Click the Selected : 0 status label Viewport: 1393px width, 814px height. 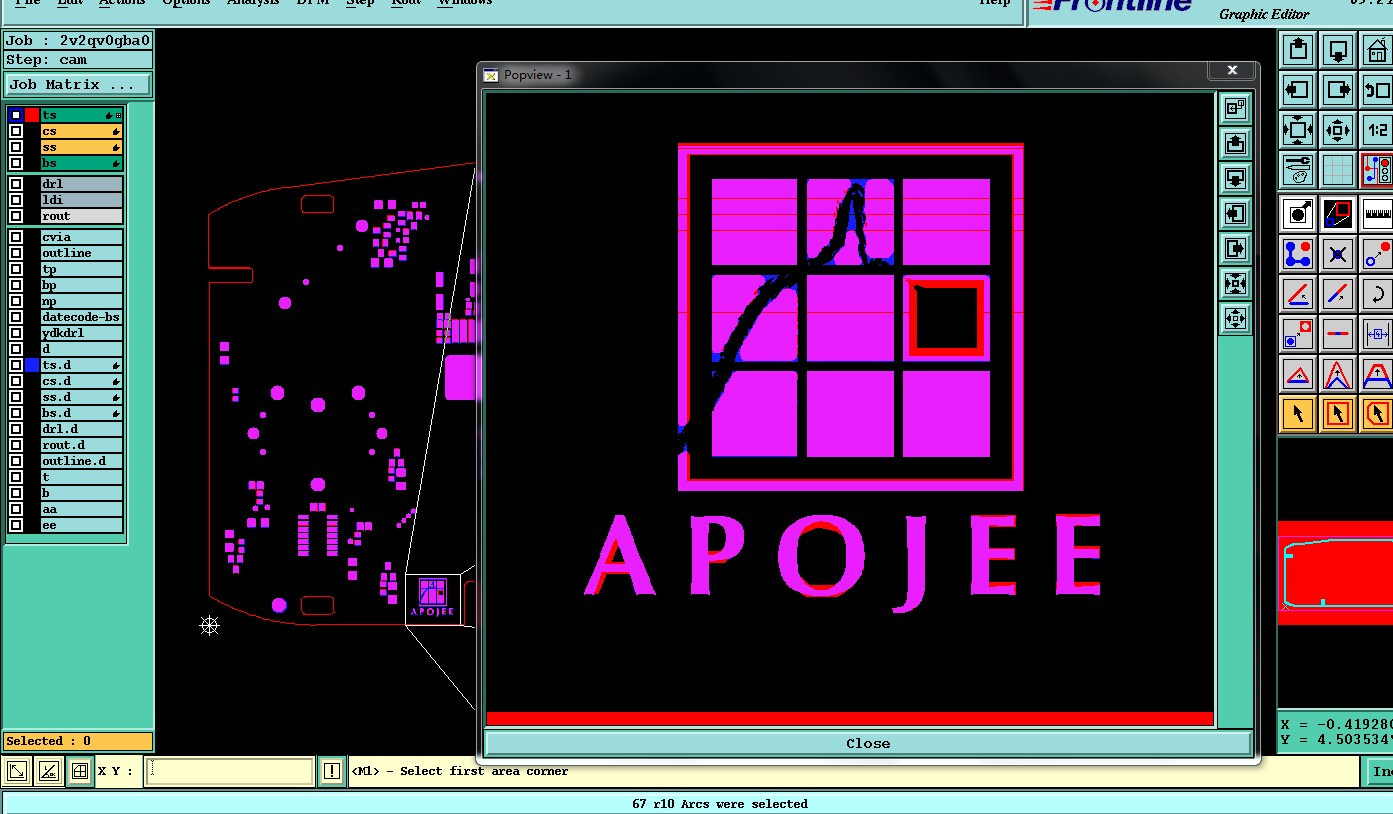coord(78,741)
